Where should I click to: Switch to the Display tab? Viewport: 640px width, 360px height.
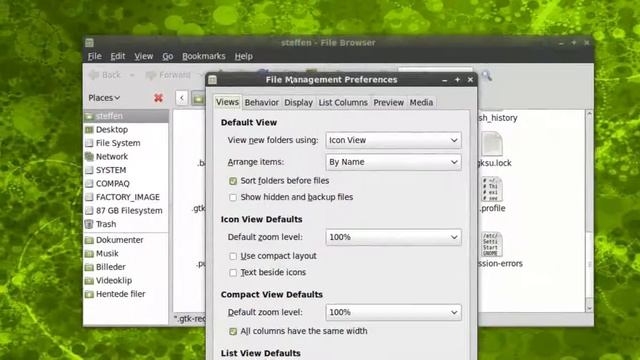pos(298,102)
